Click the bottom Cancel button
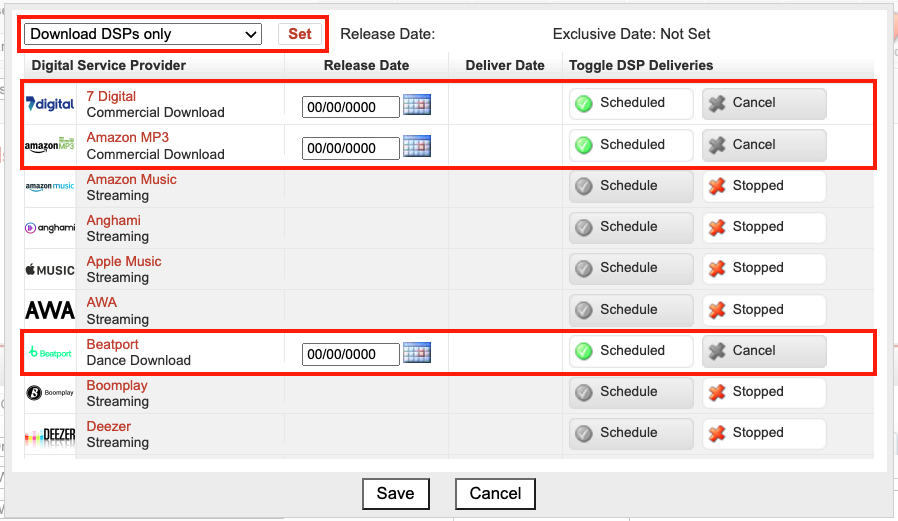Screen dimensions: 898x521 point(495,494)
